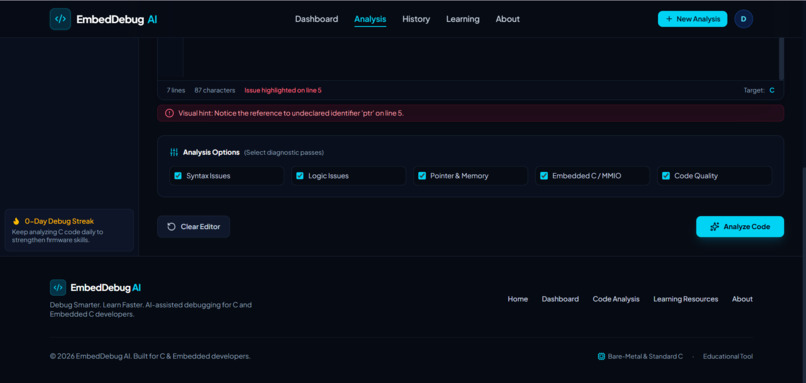The image size is (806, 383).
Task: Select the Analysis tab in top navigation
Action: tap(370, 19)
